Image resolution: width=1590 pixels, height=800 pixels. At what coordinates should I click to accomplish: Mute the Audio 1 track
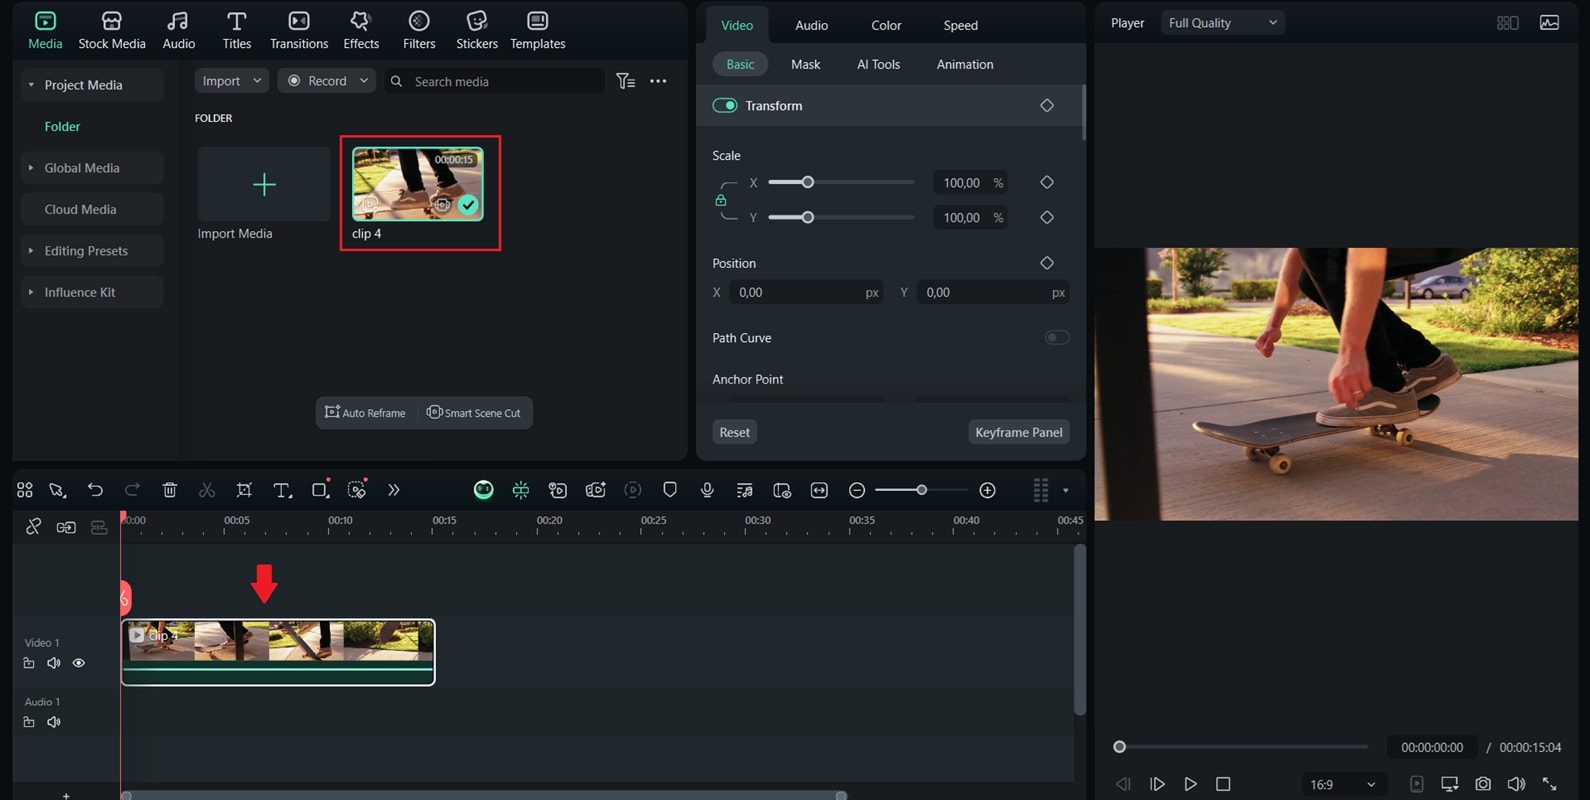(x=54, y=722)
